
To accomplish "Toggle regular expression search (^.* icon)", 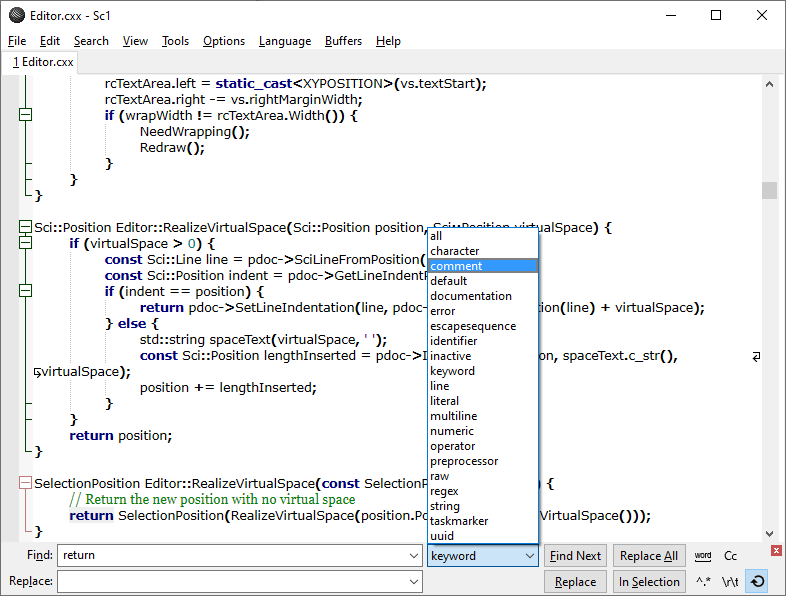I will coord(703,581).
